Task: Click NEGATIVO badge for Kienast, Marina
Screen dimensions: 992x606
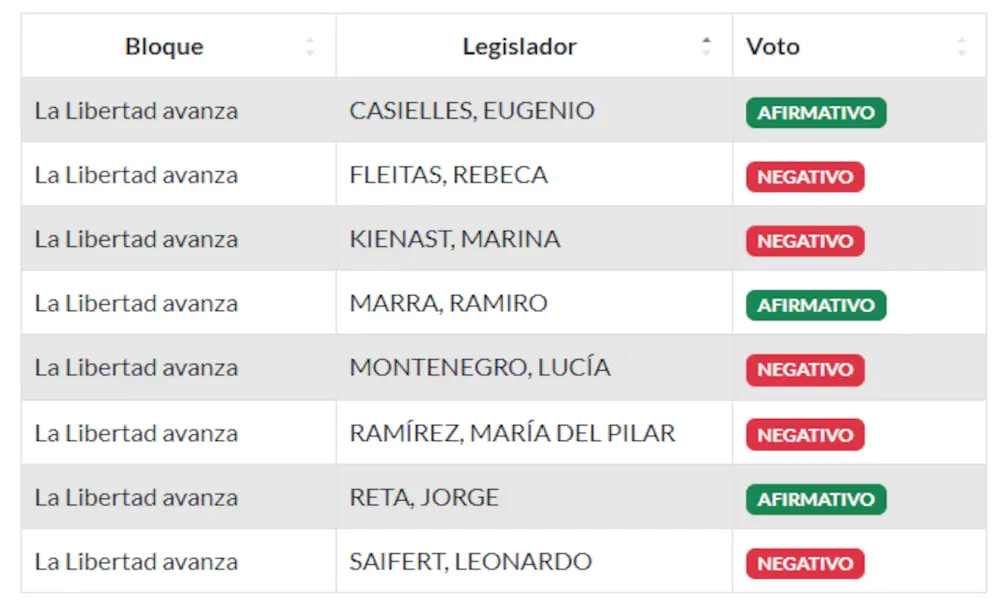Action: (805, 241)
